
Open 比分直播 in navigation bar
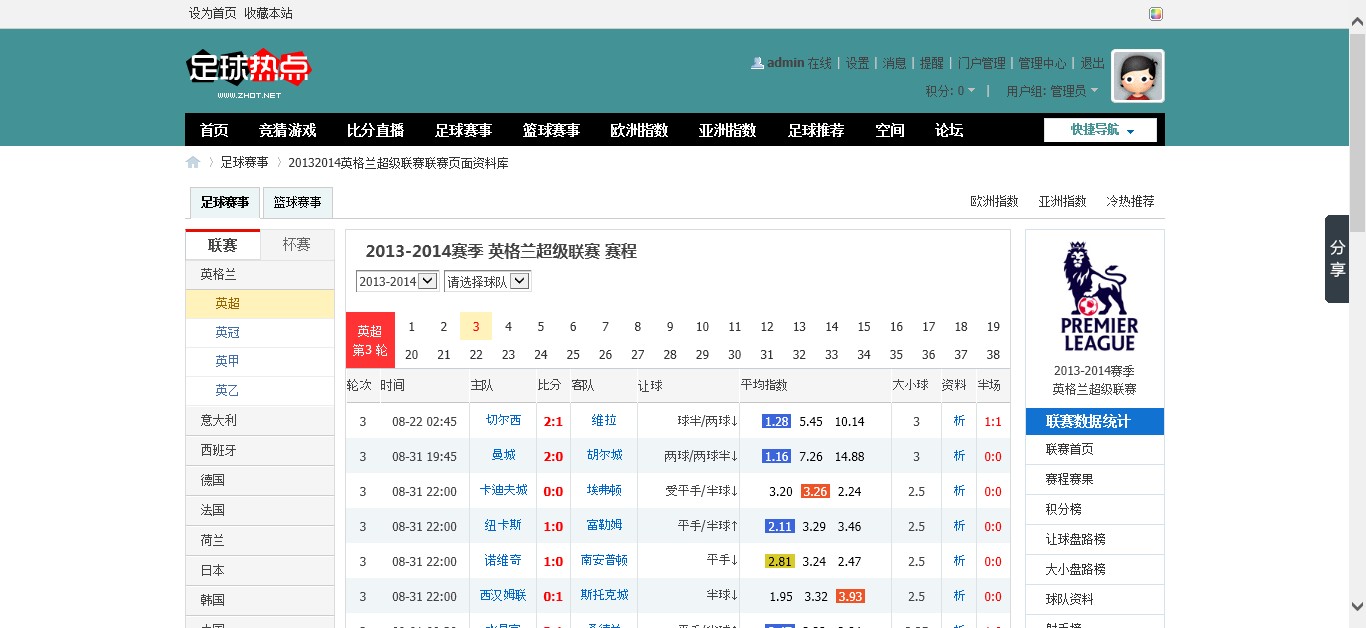pos(375,130)
